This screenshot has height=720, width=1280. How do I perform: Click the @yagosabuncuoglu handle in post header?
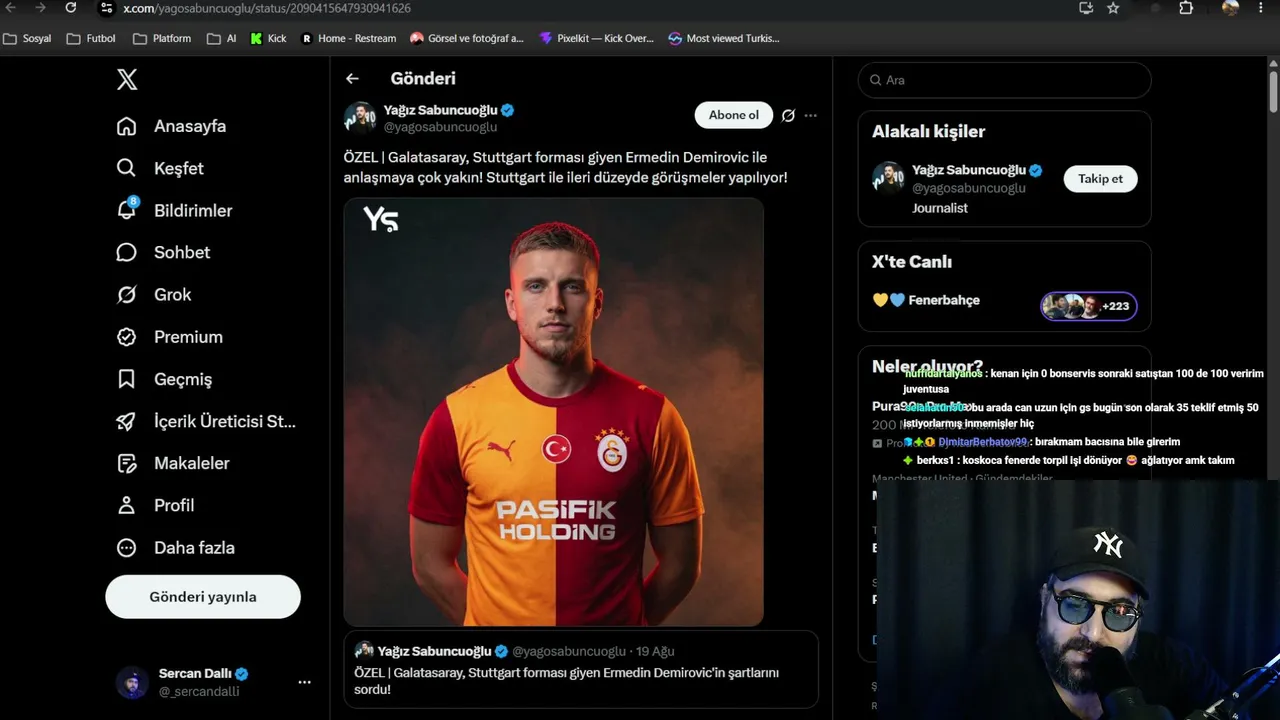click(x=441, y=127)
